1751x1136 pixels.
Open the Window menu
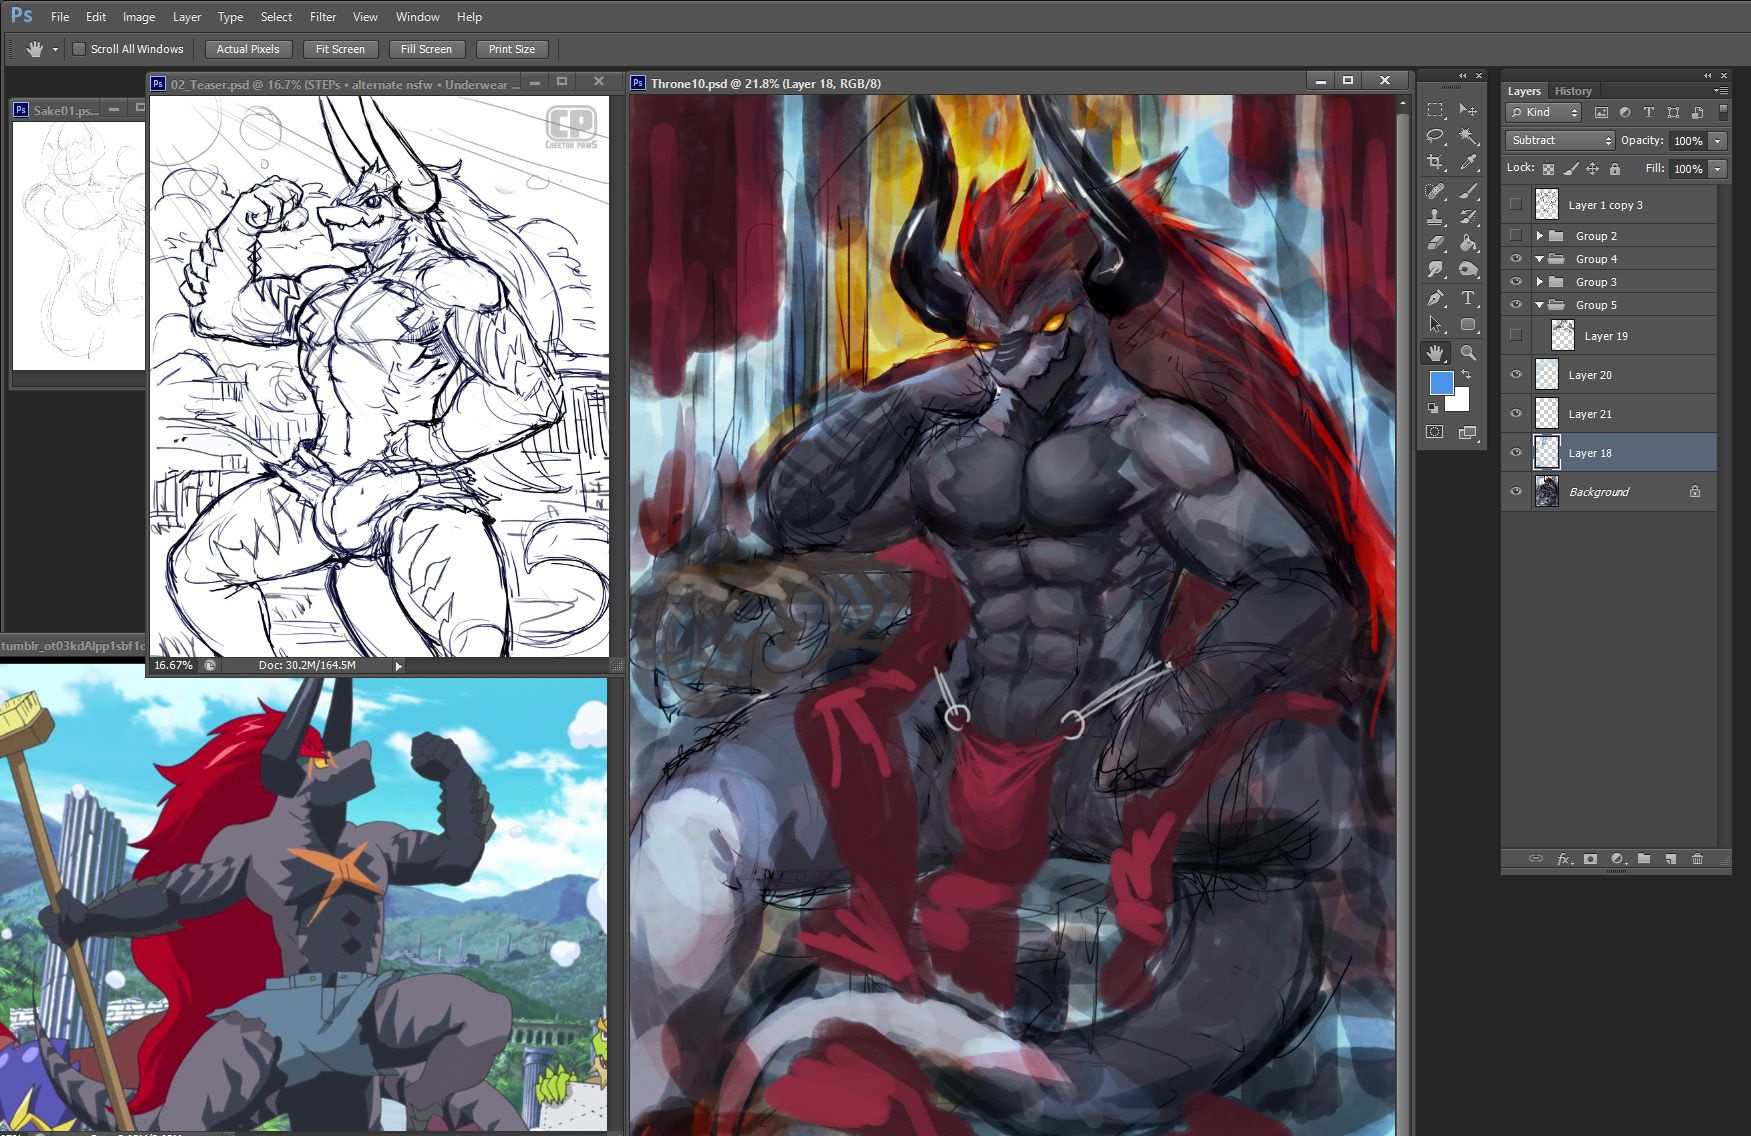point(418,17)
